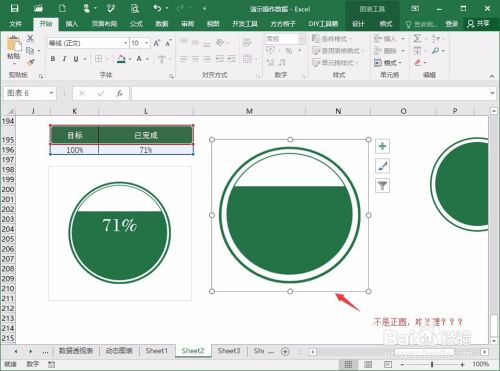Activate the Format Painter brush
The image size is (500, 371).
[31, 62]
